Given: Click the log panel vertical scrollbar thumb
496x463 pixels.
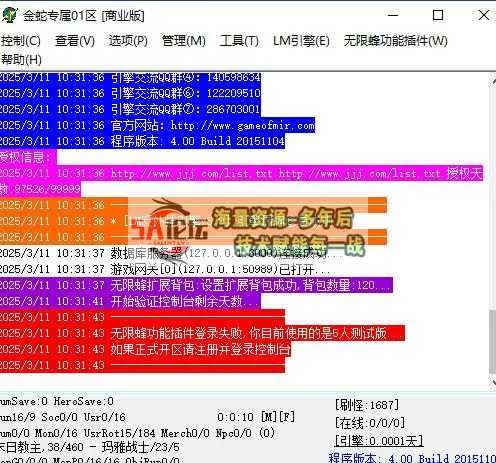Looking at the screenshot, I should pyautogui.click(x=492, y=342).
